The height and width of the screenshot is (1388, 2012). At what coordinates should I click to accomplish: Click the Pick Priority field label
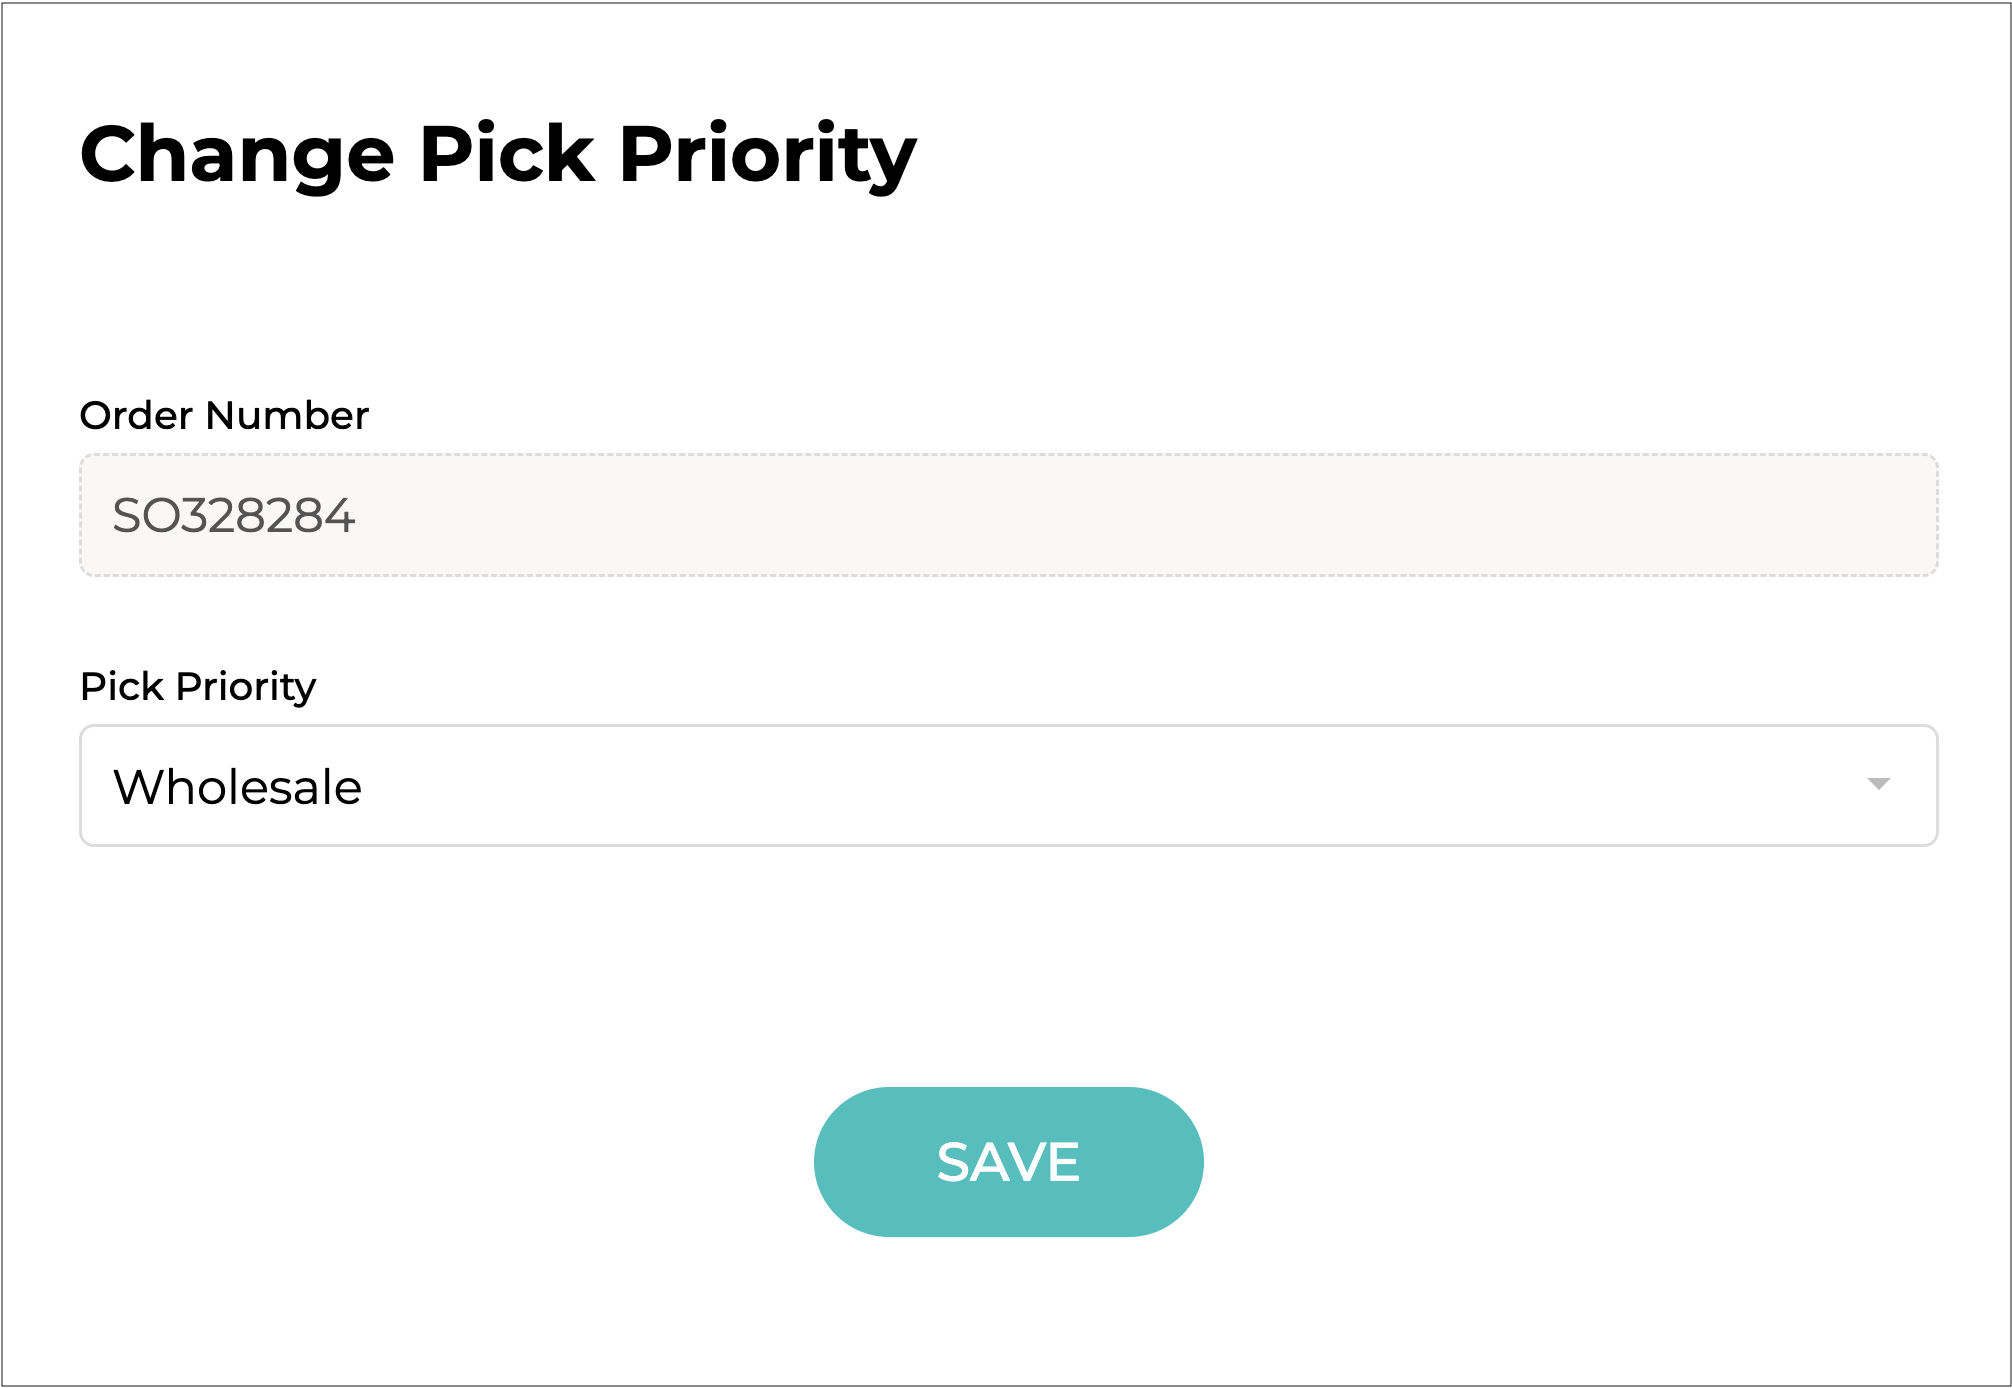[198, 686]
